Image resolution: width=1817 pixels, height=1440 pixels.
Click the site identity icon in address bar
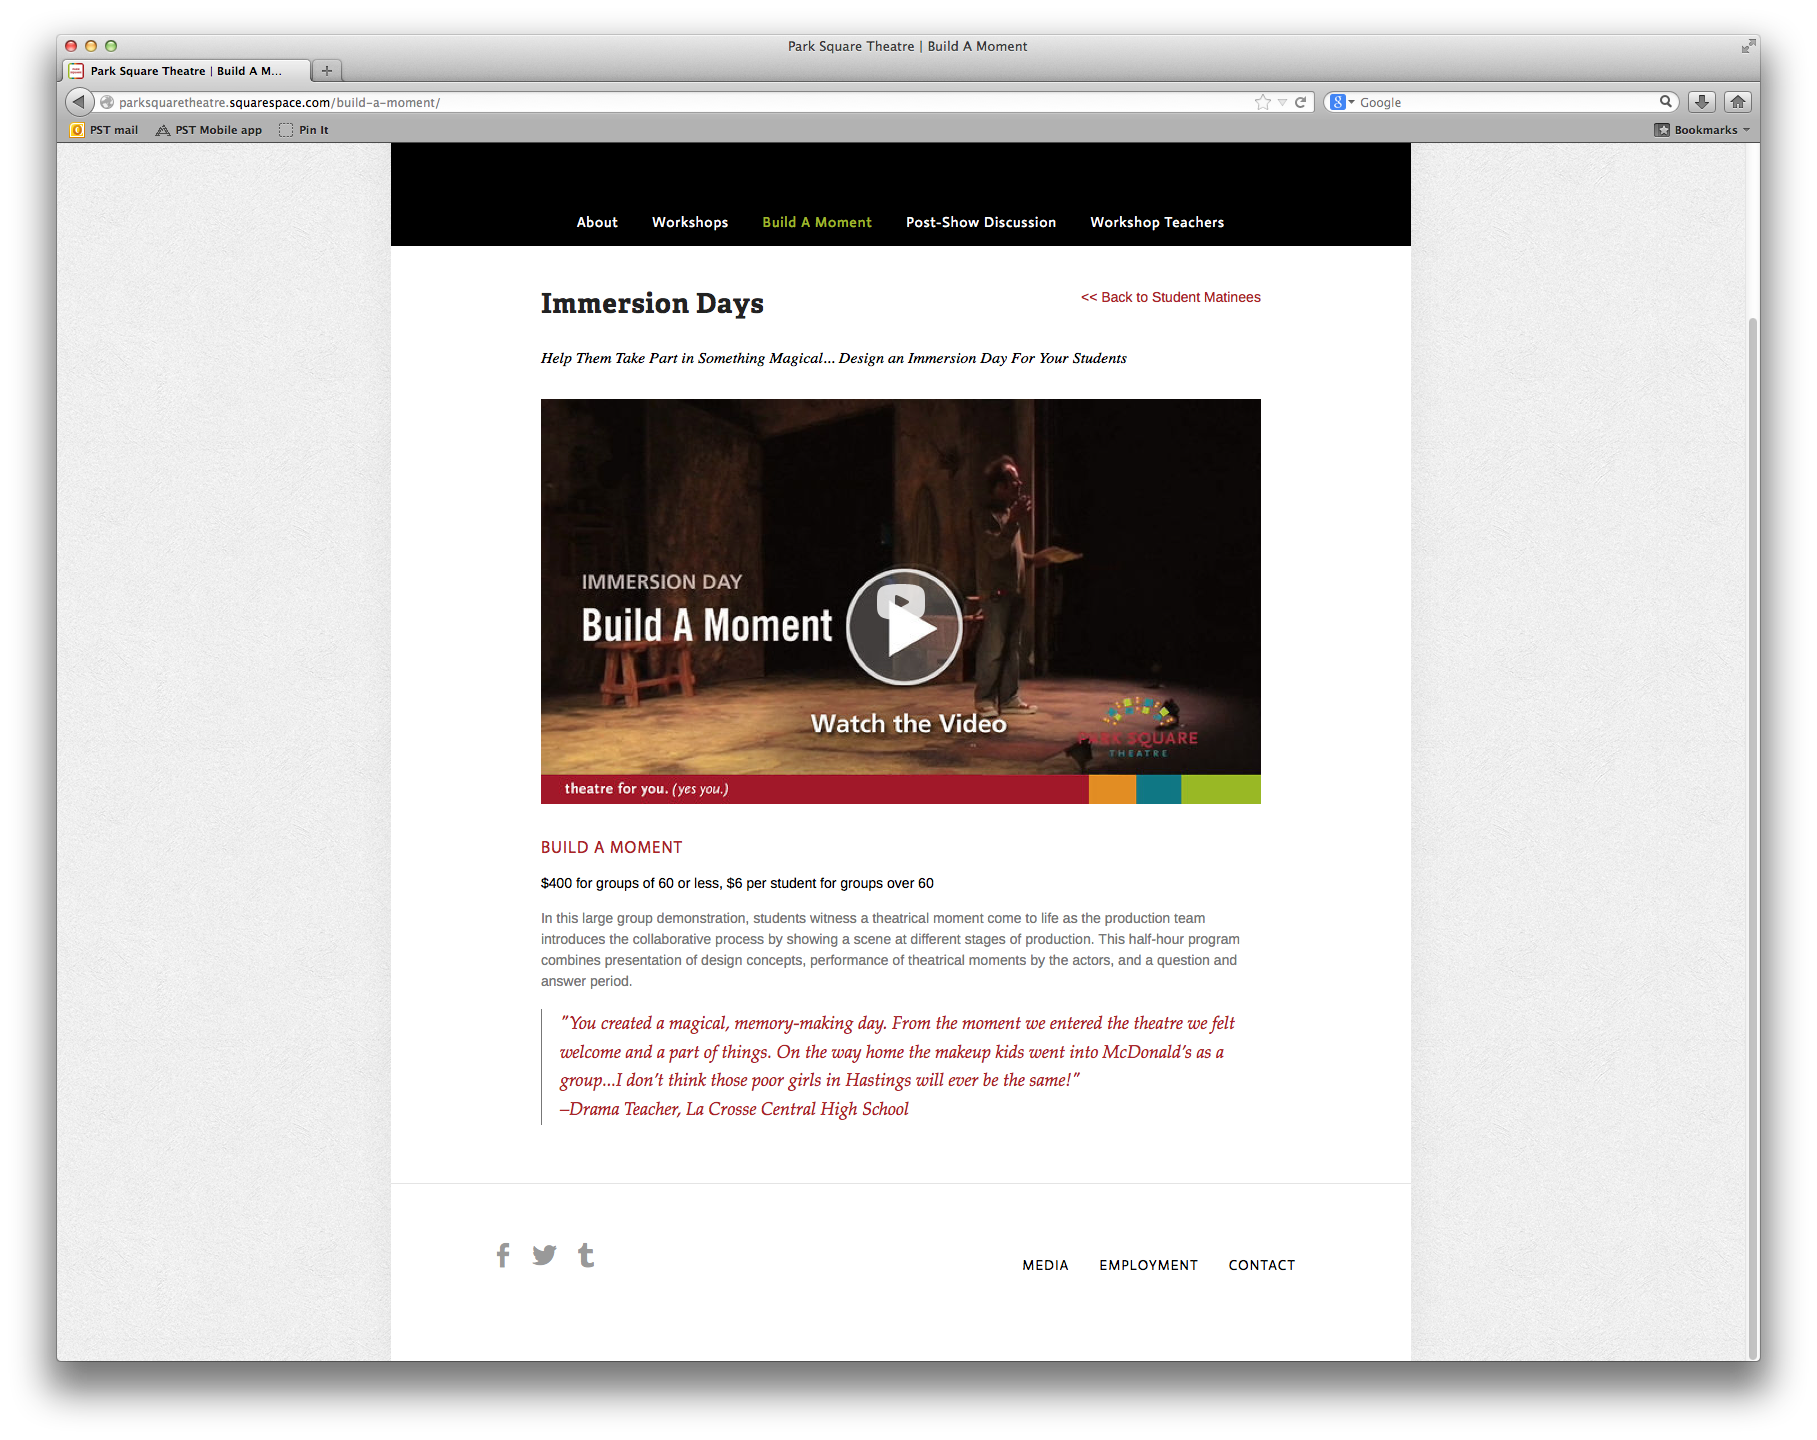click(x=107, y=102)
